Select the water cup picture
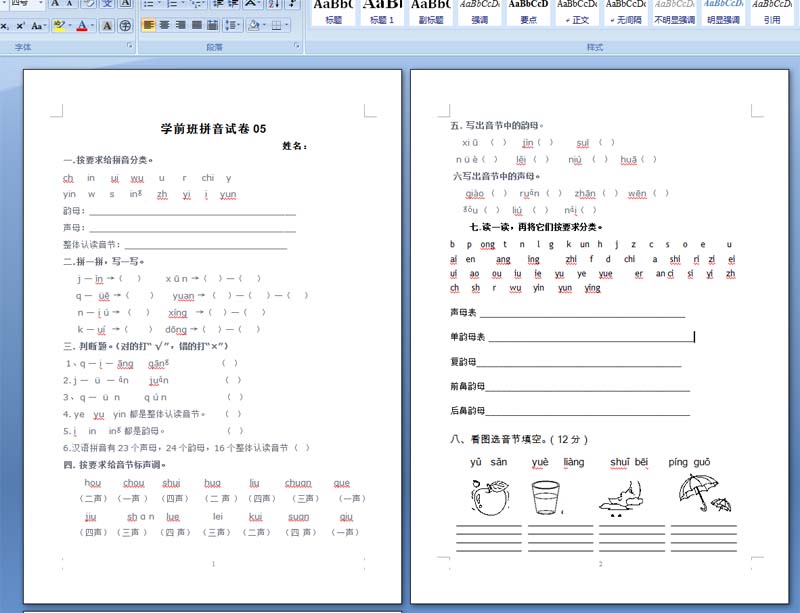The height and width of the screenshot is (613, 800). pyautogui.click(x=545, y=498)
